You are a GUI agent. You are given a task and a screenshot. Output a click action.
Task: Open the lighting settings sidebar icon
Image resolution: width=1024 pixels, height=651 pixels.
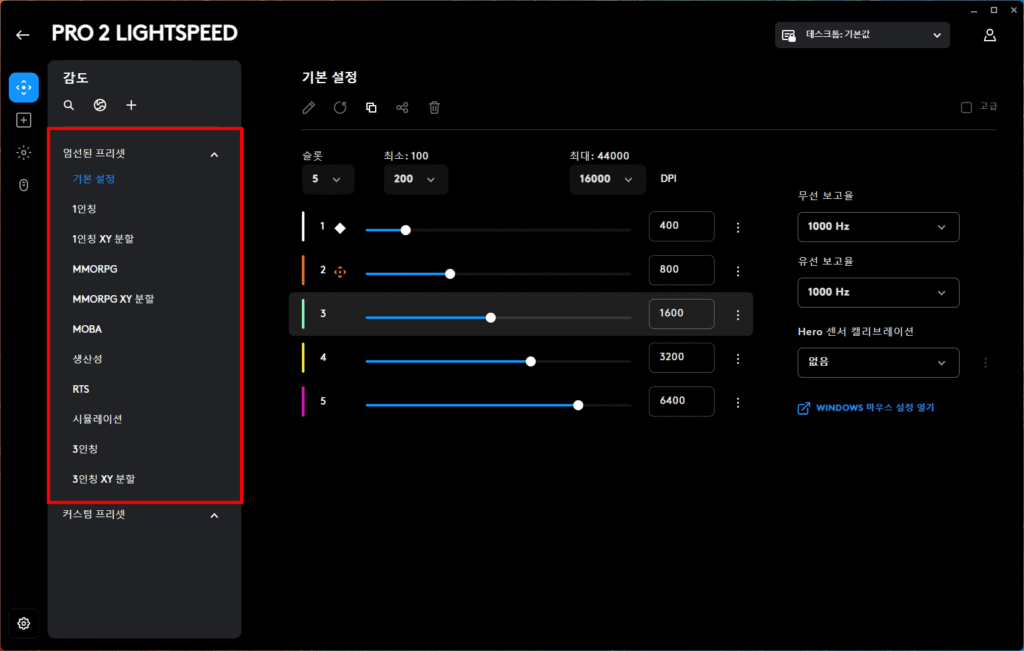click(24, 152)
